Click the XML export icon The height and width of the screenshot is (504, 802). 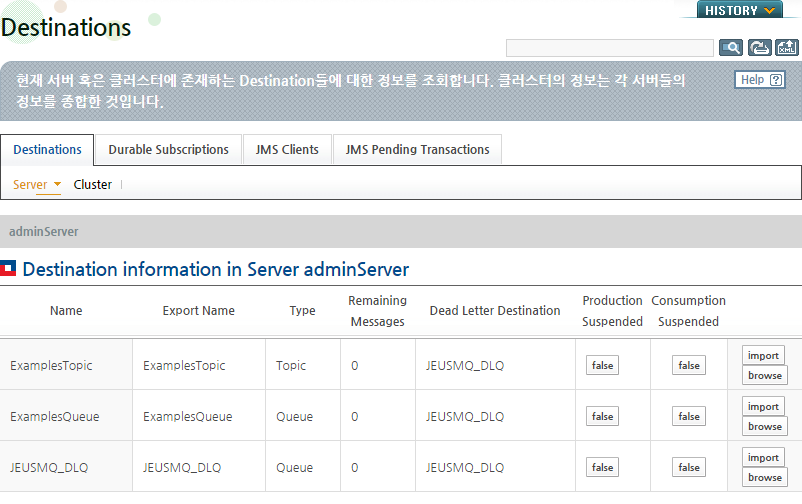pos(786,48)
